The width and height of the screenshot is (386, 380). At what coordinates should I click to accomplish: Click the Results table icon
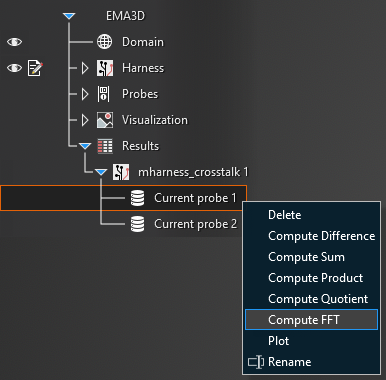(x=105, y=146)
